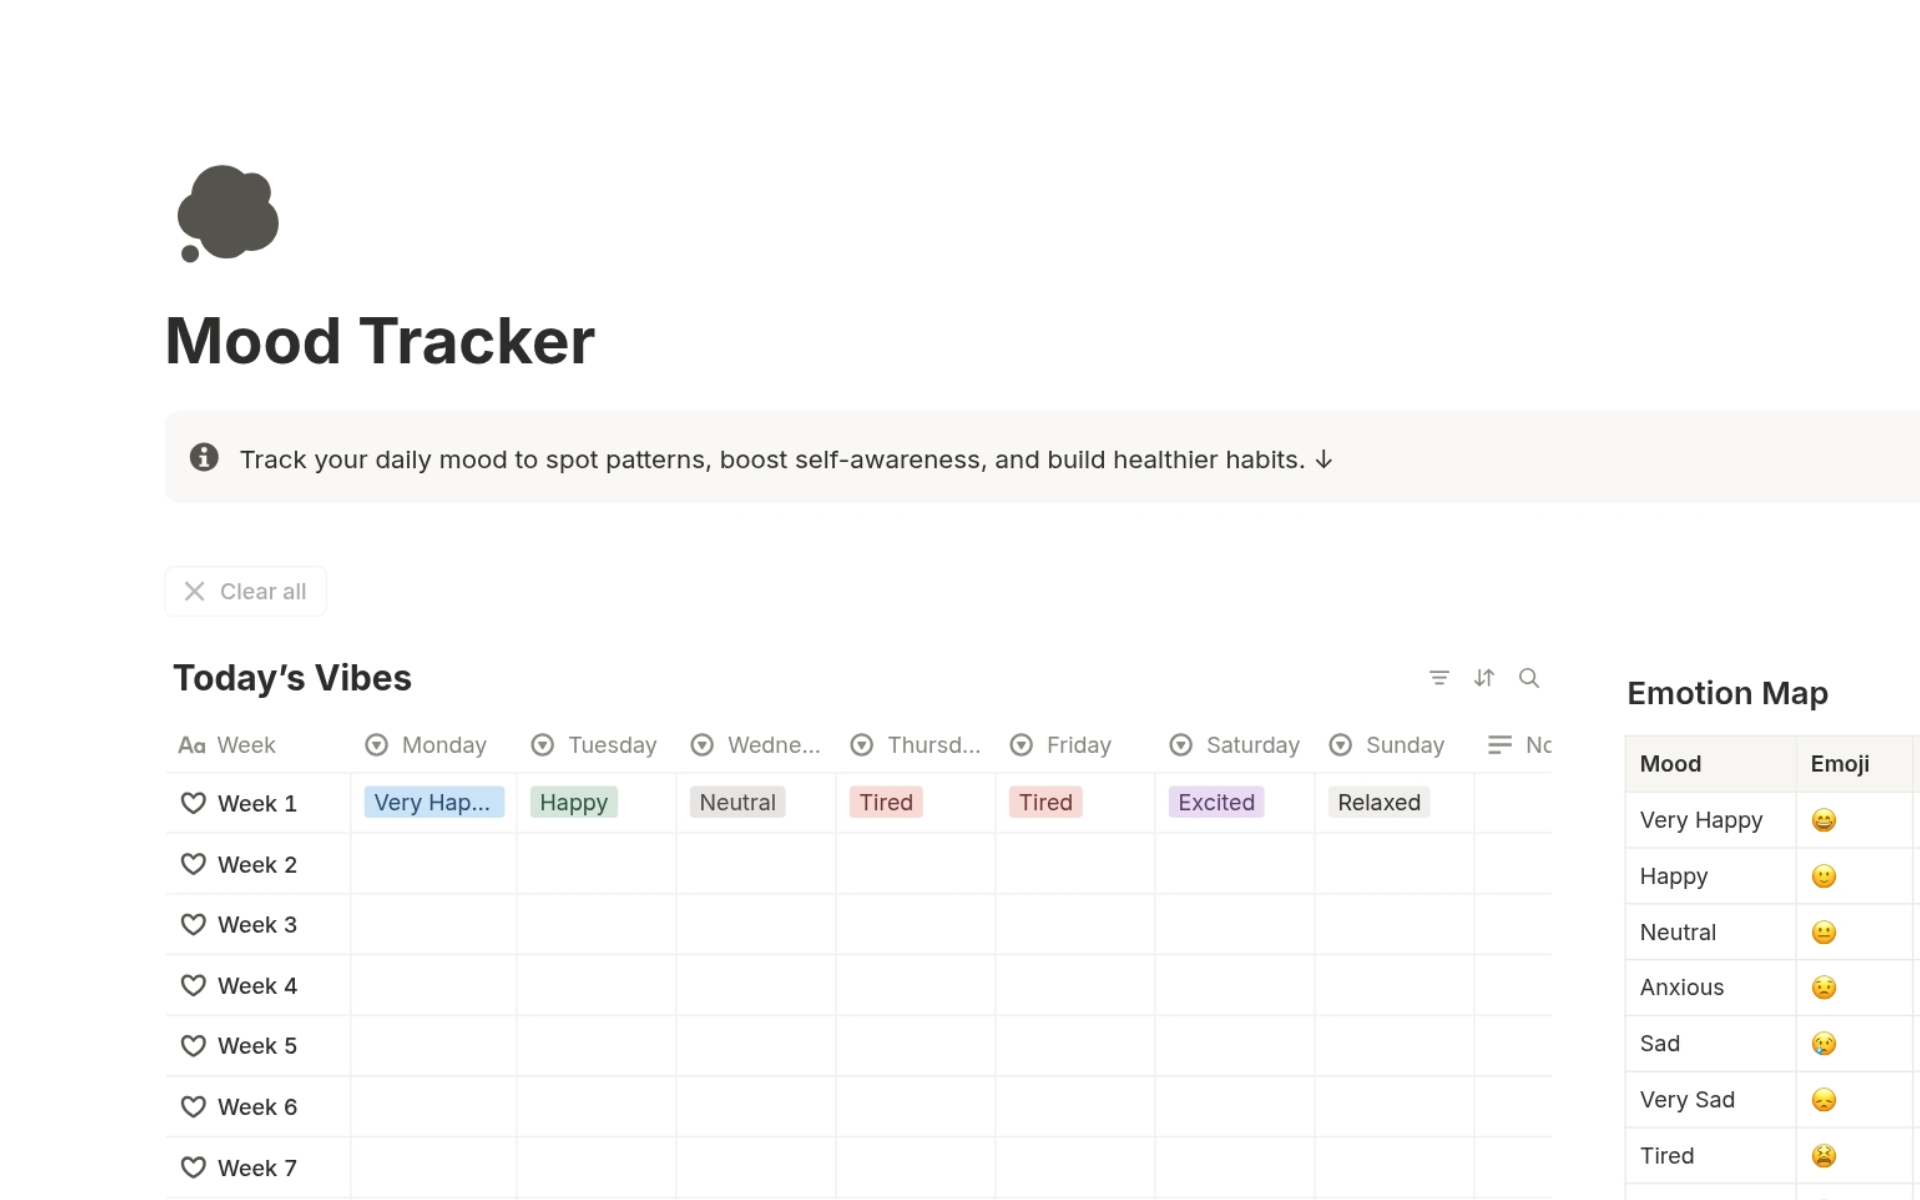Click the X icon inside the Clear all button
The height and width of the screenshot is (1200, 1920).
tap(195, 591)
